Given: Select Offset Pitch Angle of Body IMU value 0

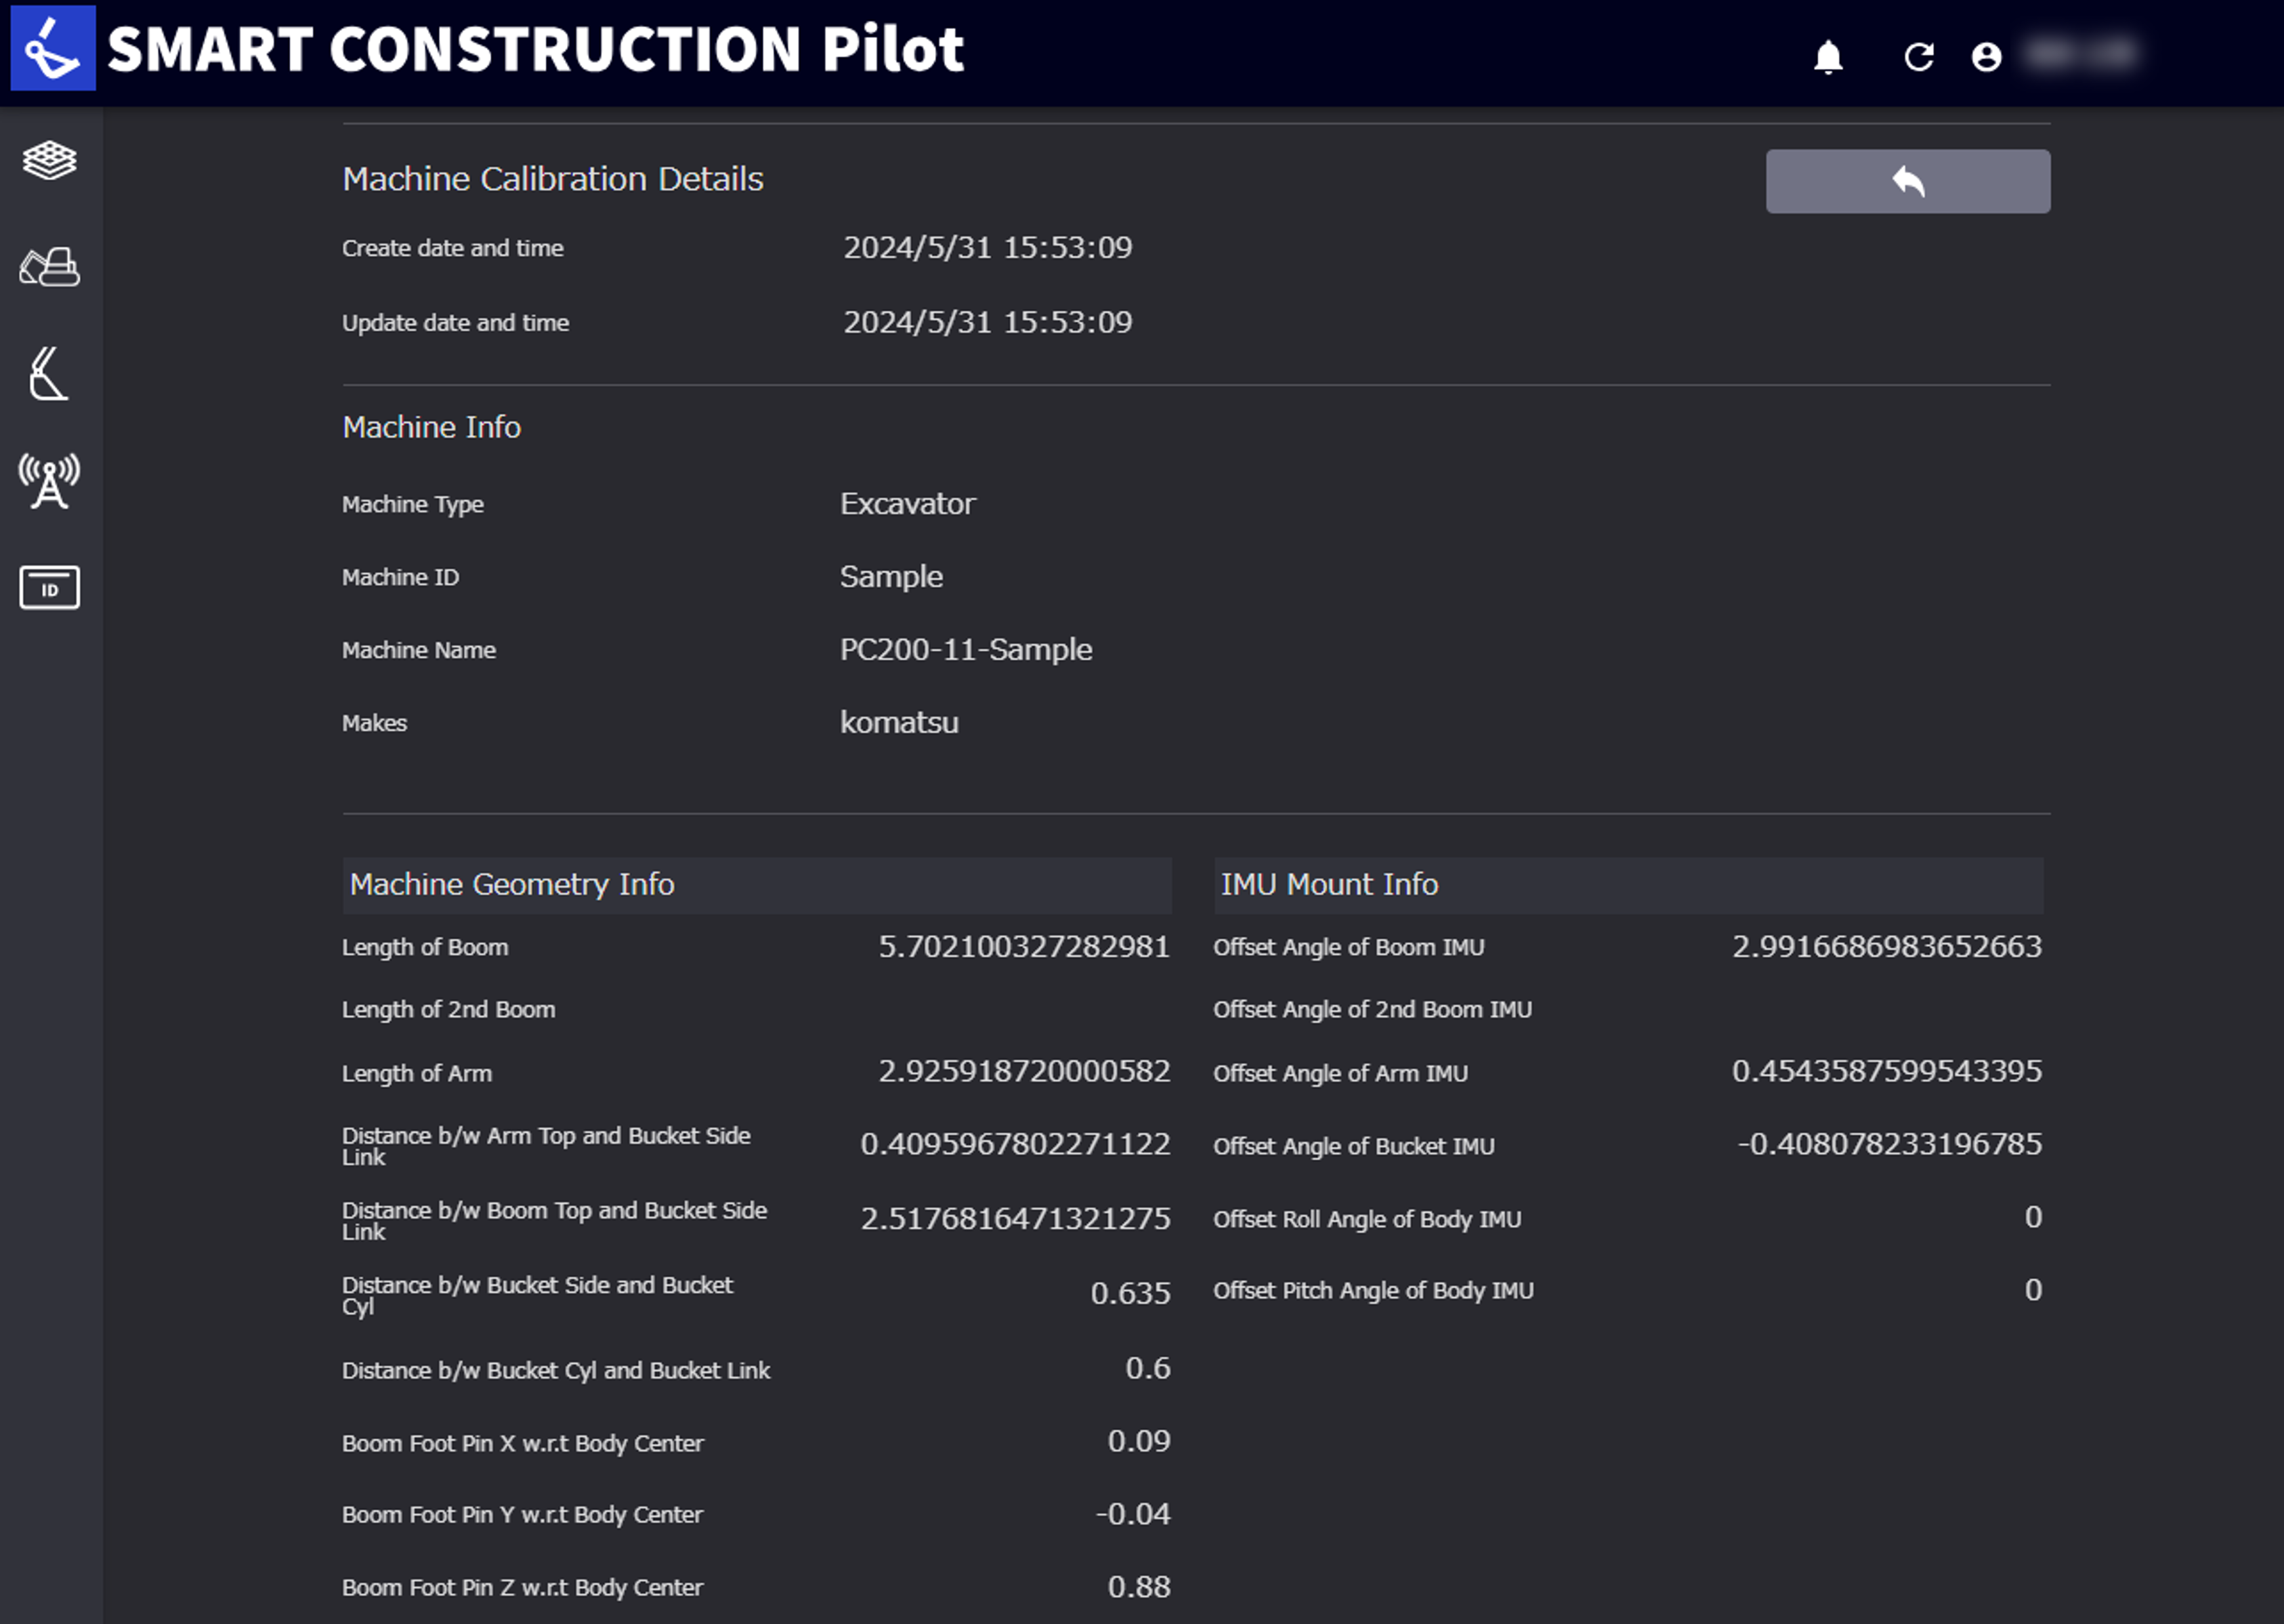Looking at the screenshot, I should [2033, 1290].
